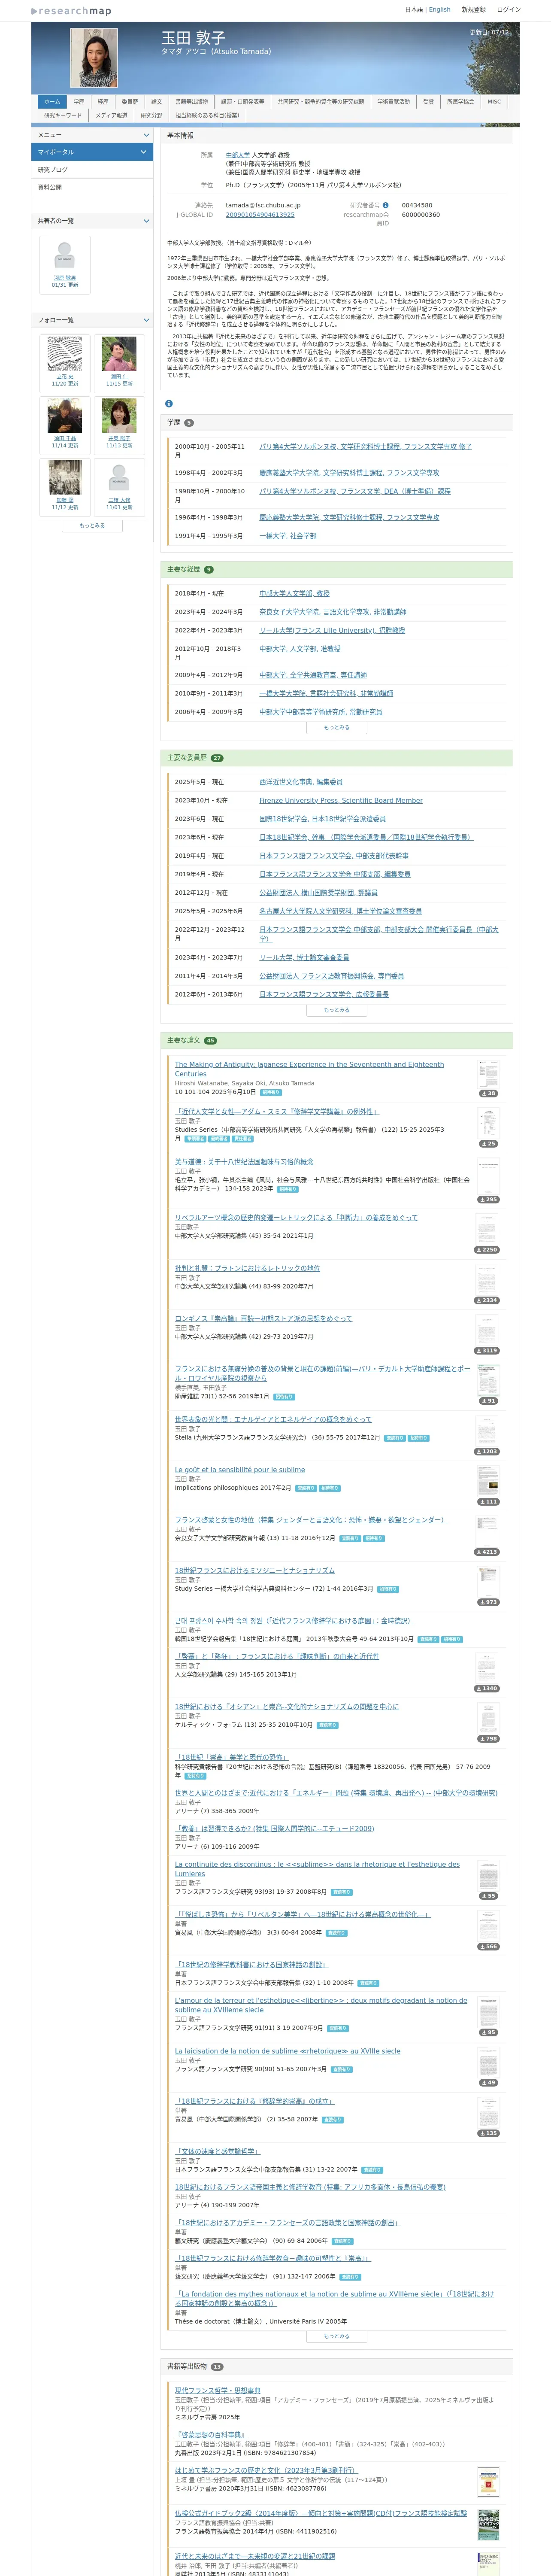Click download badge showing 2250
The image size is (551, 2576).
(487, 1250)
